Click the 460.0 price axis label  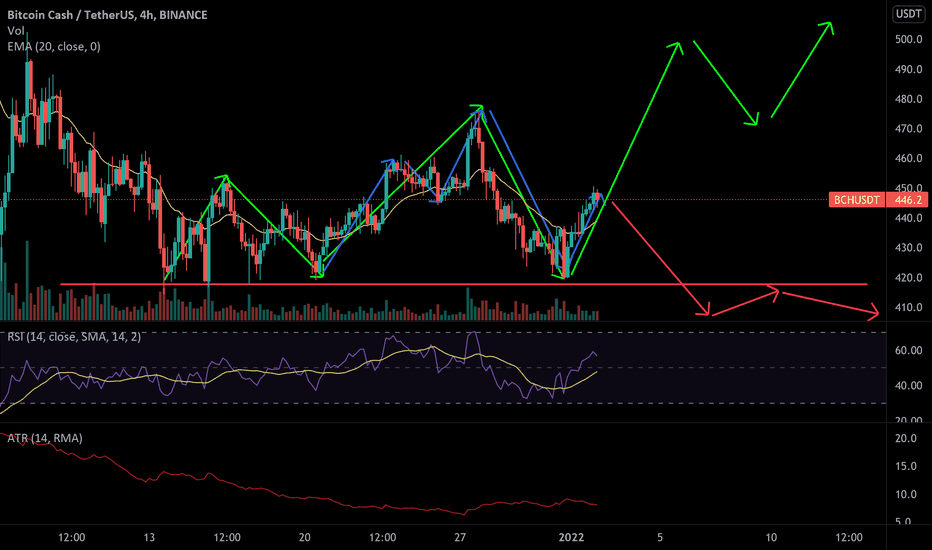point(908,159)
